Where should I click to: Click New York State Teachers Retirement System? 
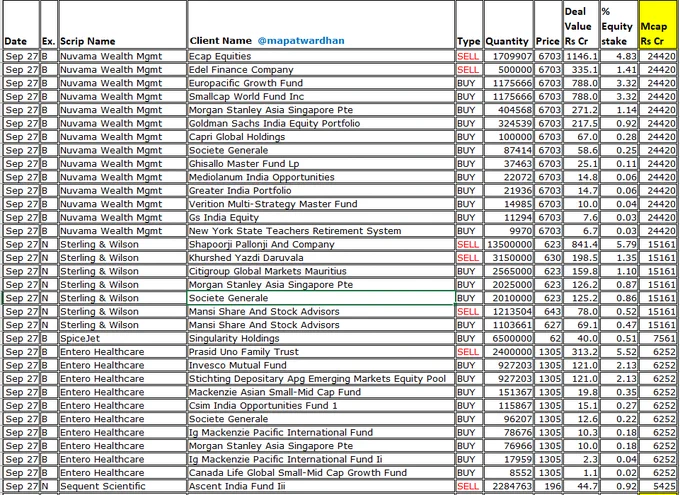coord(321,231)
